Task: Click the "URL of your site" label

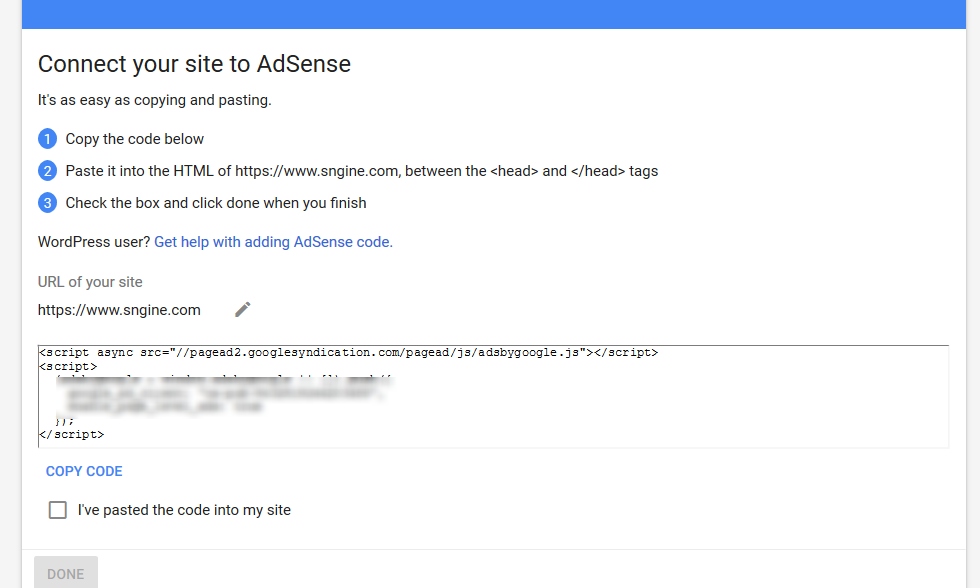Action: pos(90,282)
